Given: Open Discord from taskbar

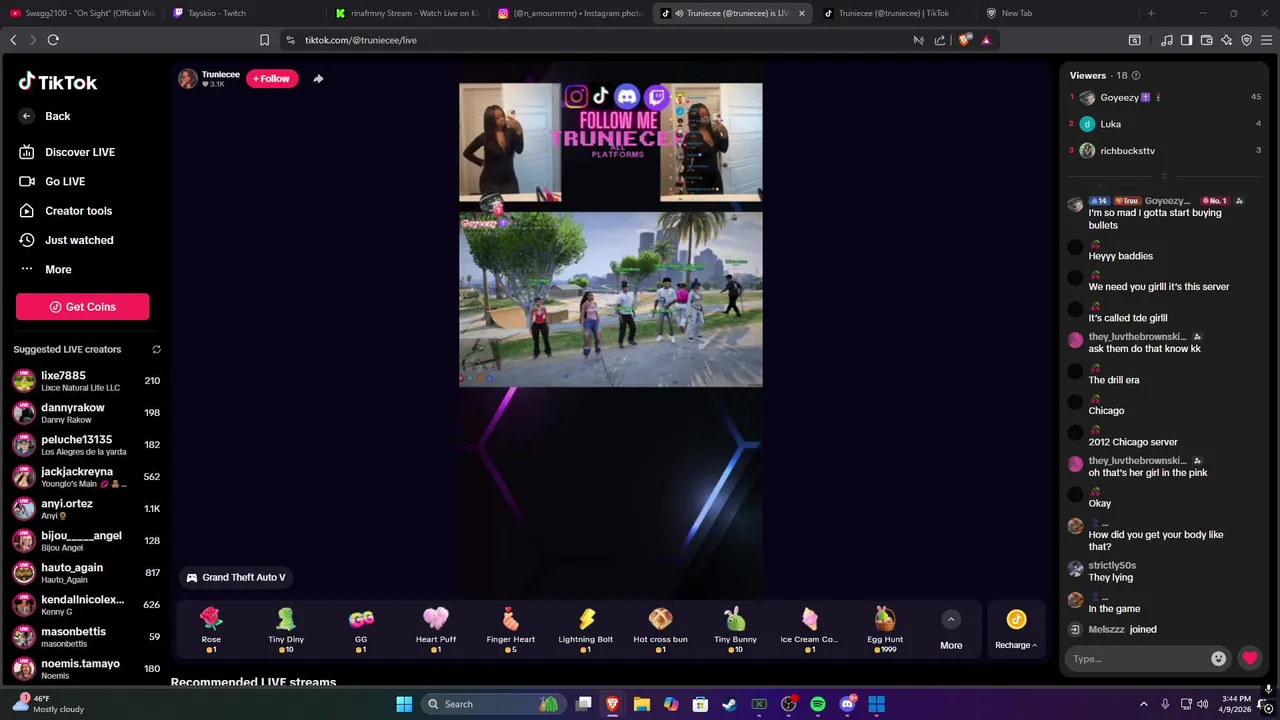Looking at the screenshot, I should (847, 704).
